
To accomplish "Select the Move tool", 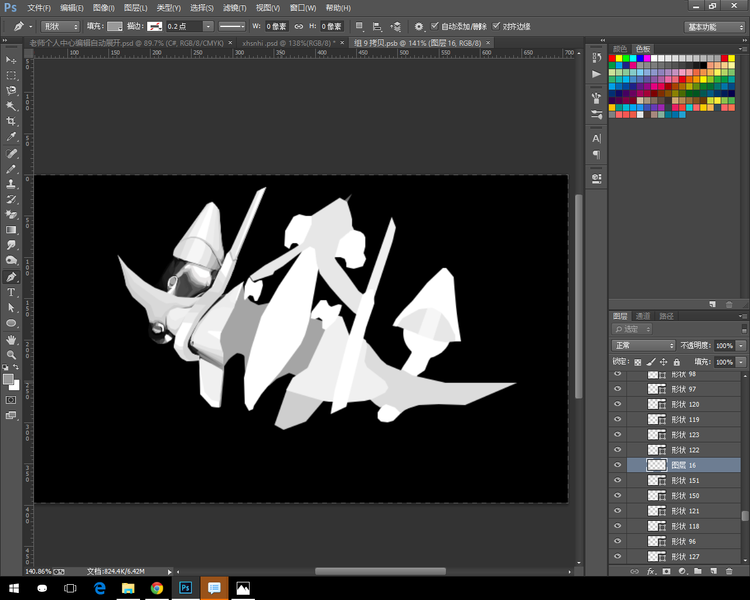I will (11, 60).
